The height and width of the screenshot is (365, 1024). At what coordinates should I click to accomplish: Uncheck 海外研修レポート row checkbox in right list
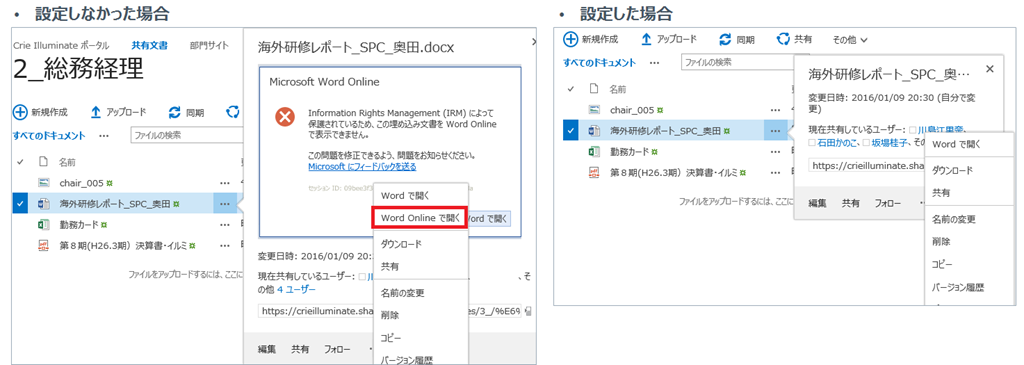tap(570, 131)
